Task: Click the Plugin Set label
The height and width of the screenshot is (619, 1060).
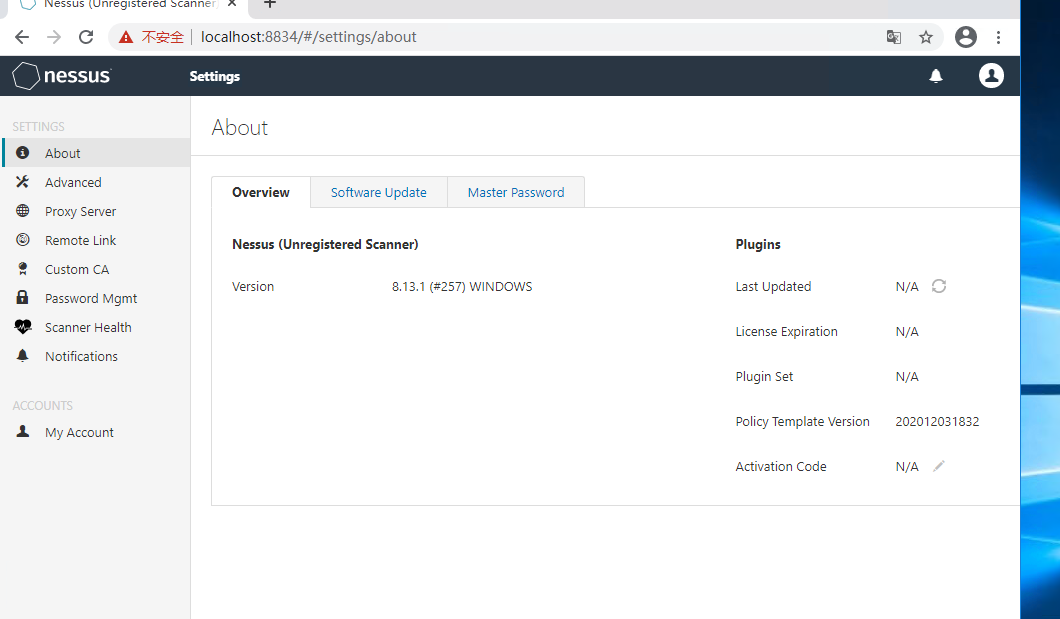Action: [764, 376]
